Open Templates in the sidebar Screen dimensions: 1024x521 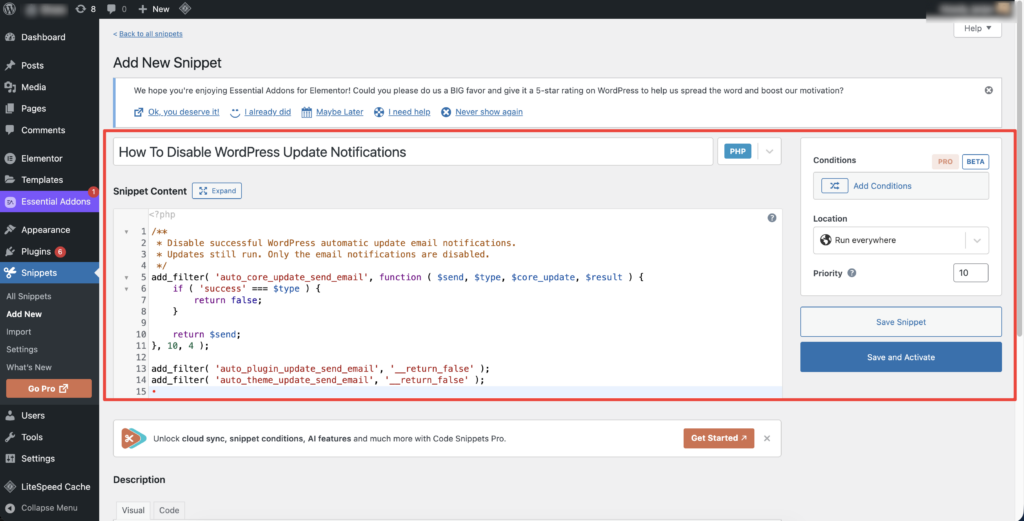pos(42,180)
